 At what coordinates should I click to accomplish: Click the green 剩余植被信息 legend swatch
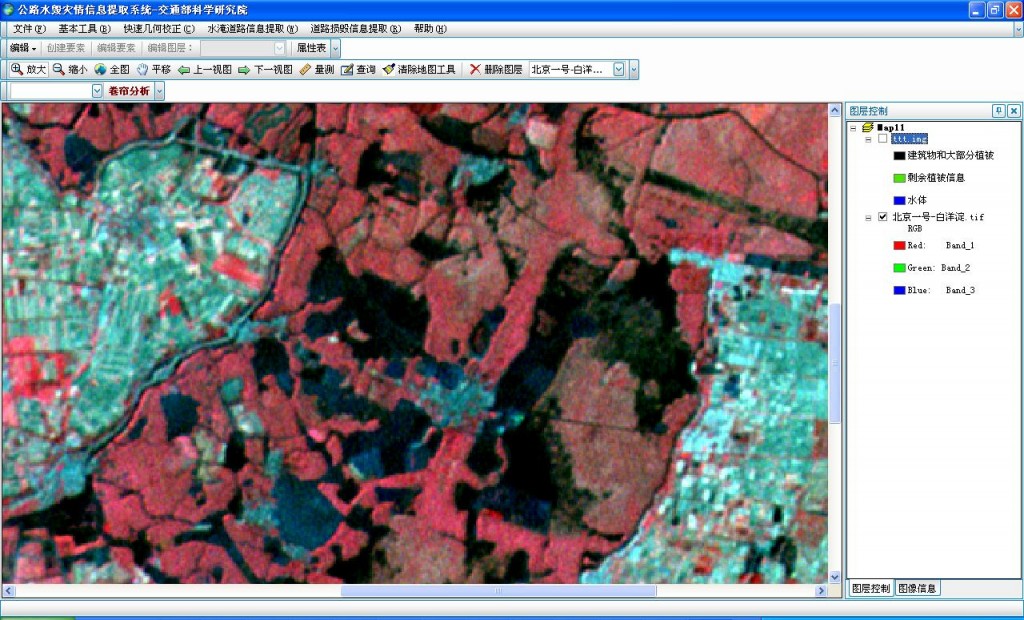[x=899, y=178]
